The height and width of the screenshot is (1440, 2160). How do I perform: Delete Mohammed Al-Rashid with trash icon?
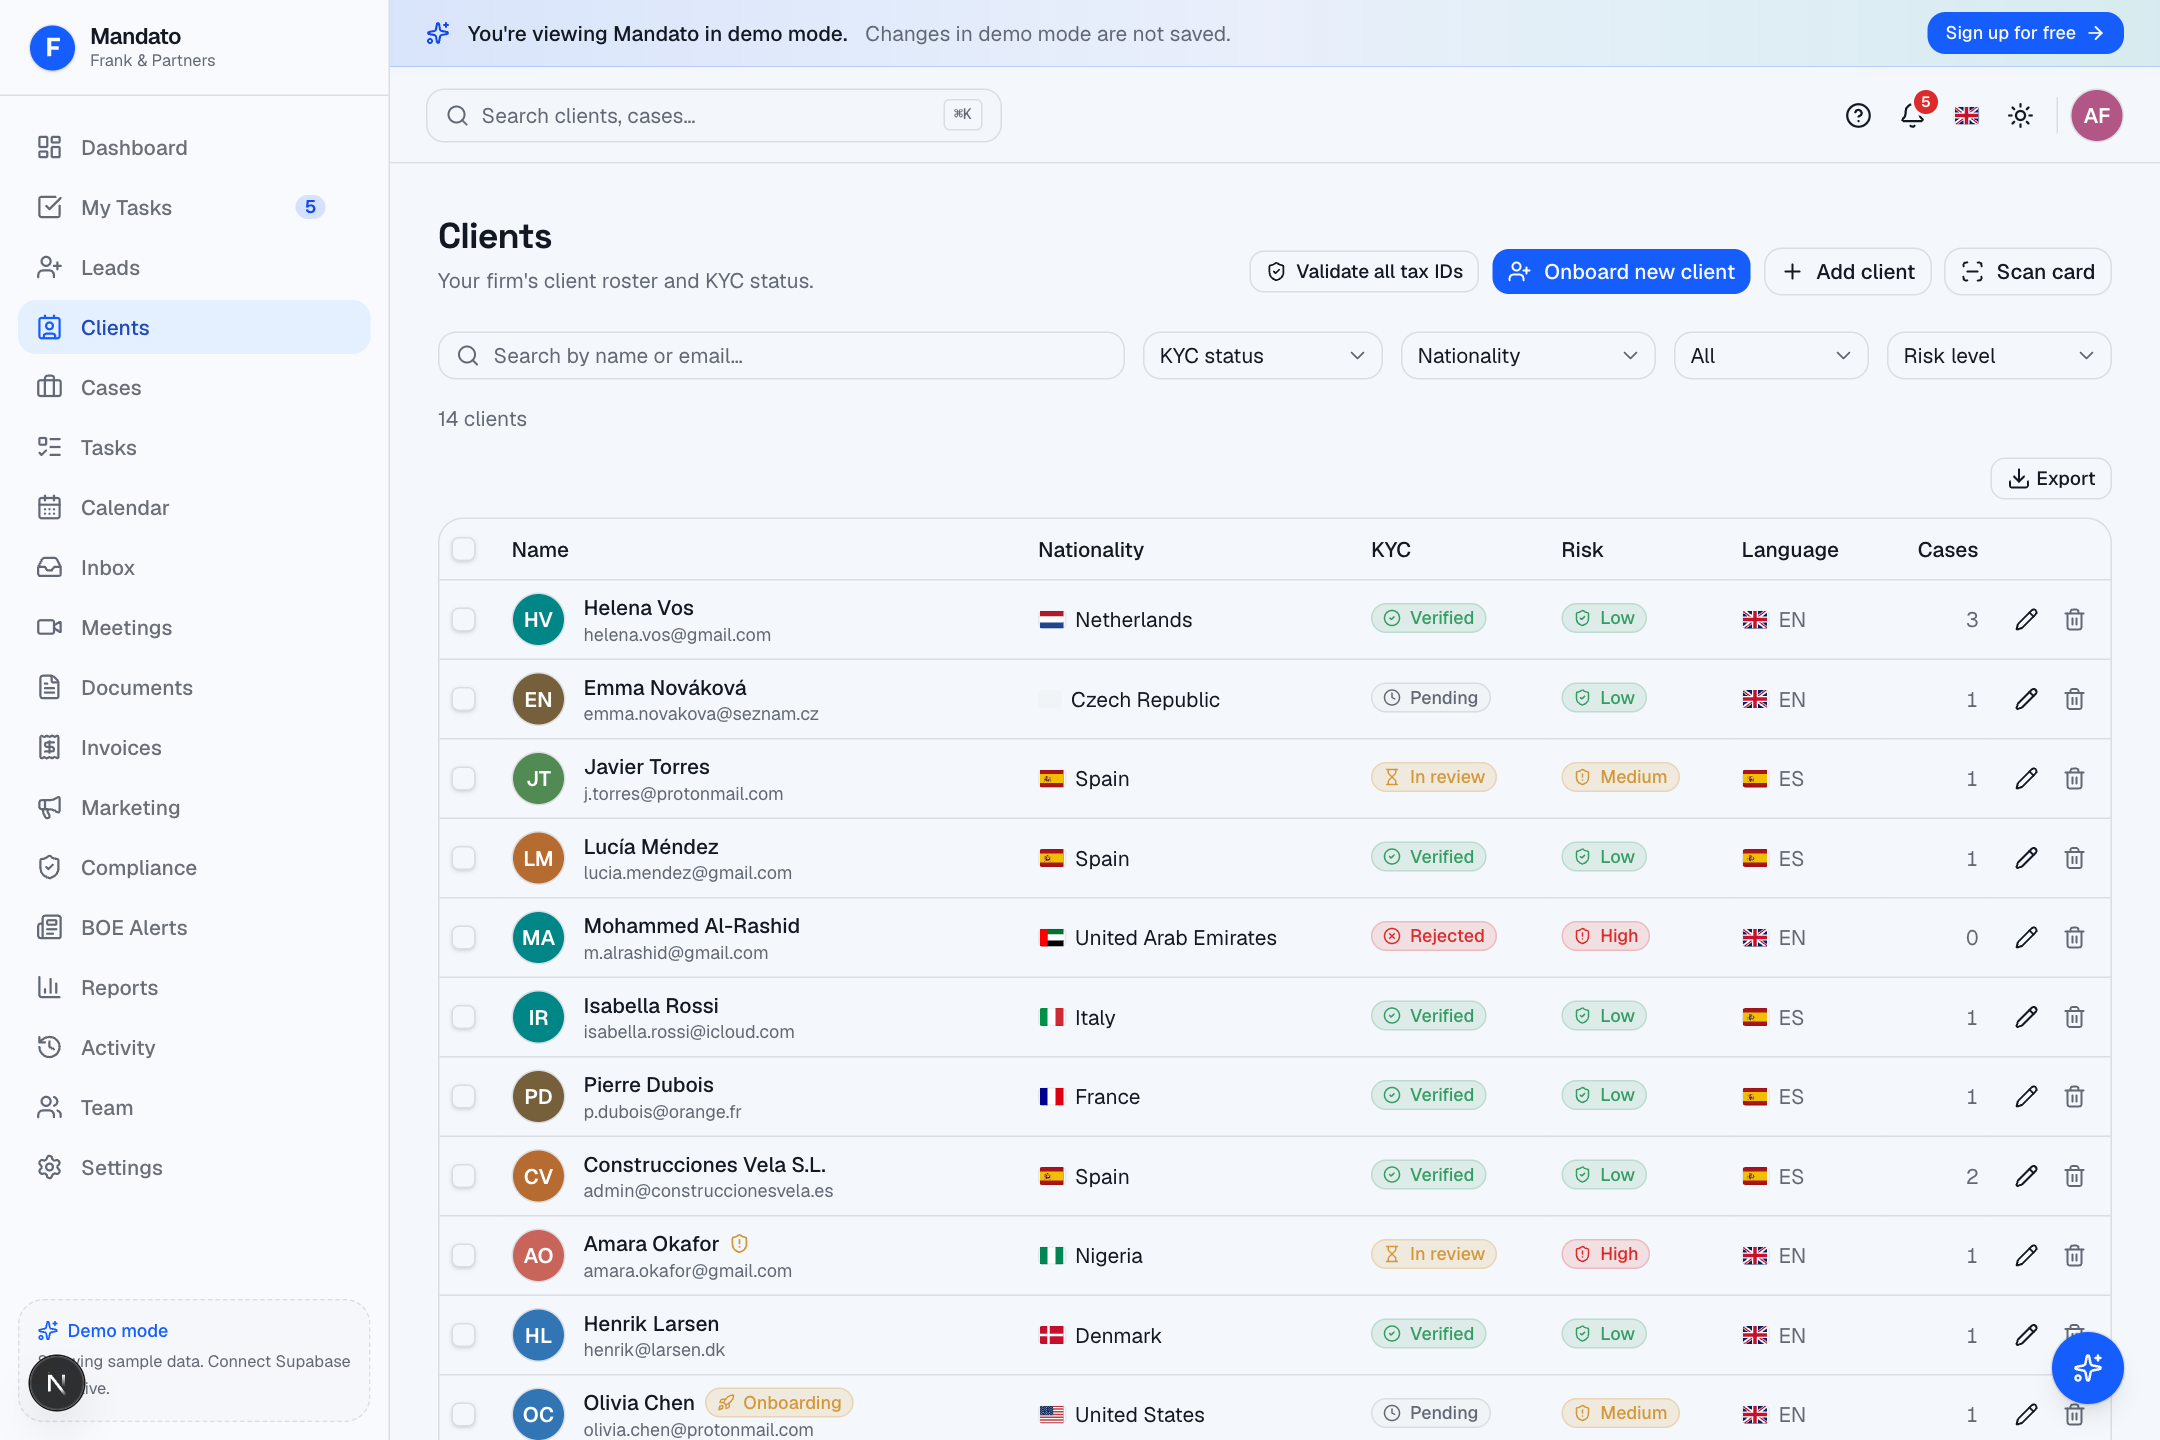[x=2074, y=937]
